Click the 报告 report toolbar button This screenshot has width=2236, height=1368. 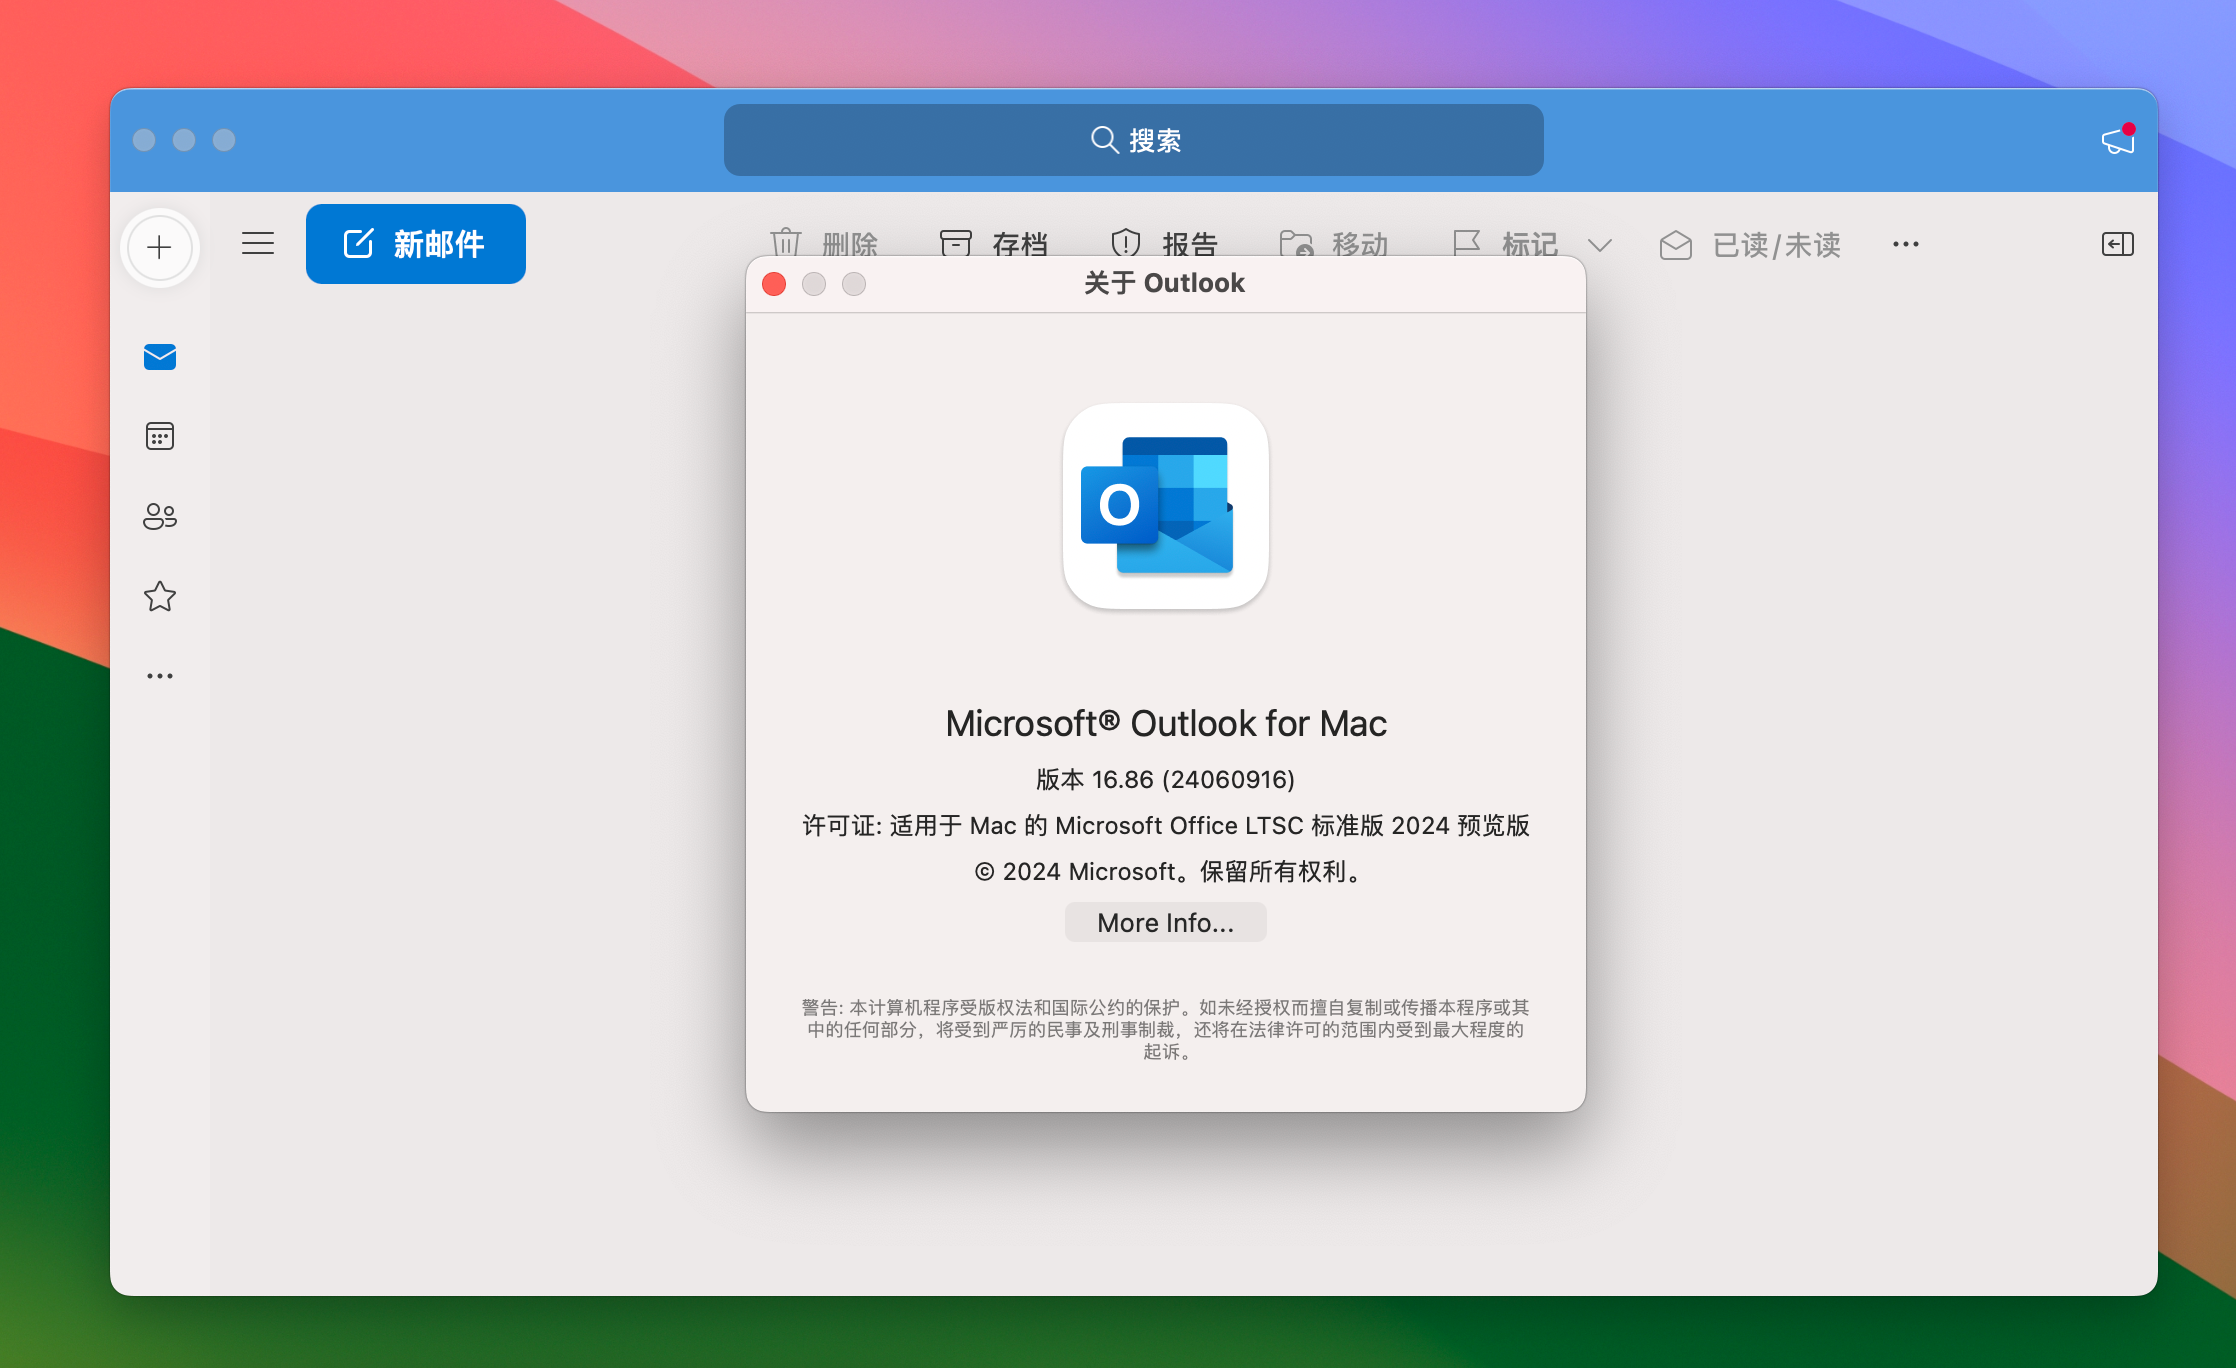point(1164,243)
